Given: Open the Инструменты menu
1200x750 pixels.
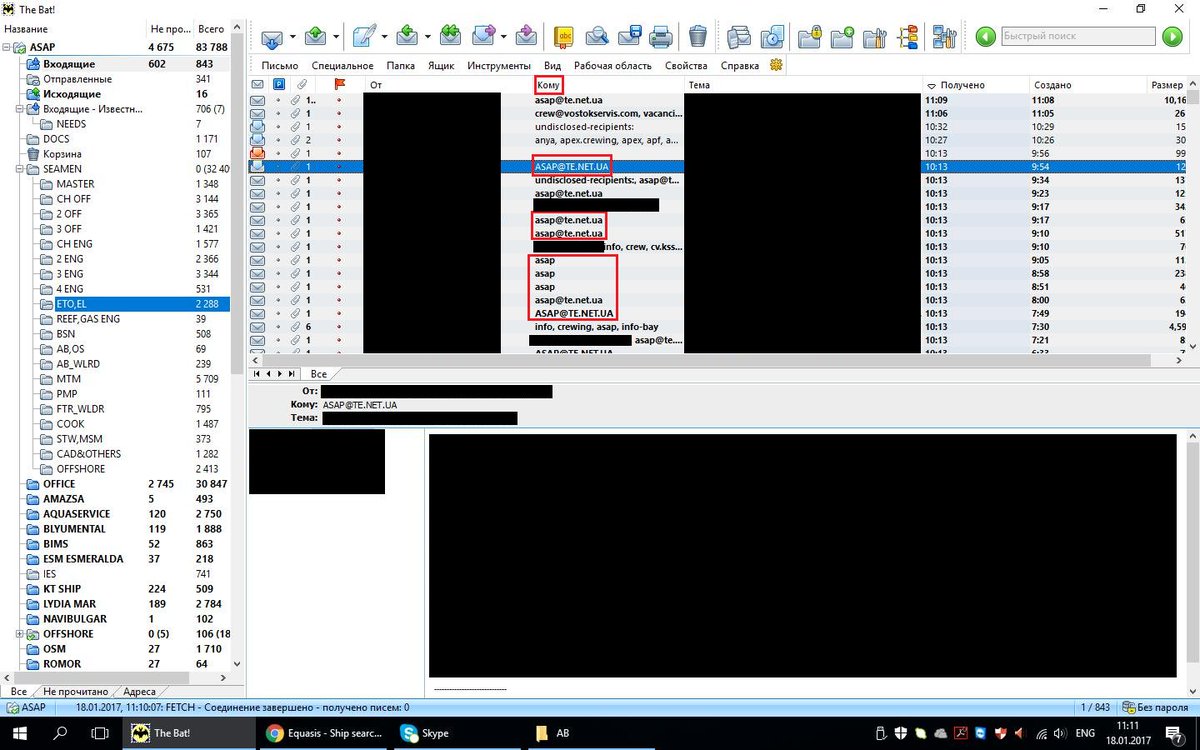Looking at the screenshot, I should coord(499,66).
